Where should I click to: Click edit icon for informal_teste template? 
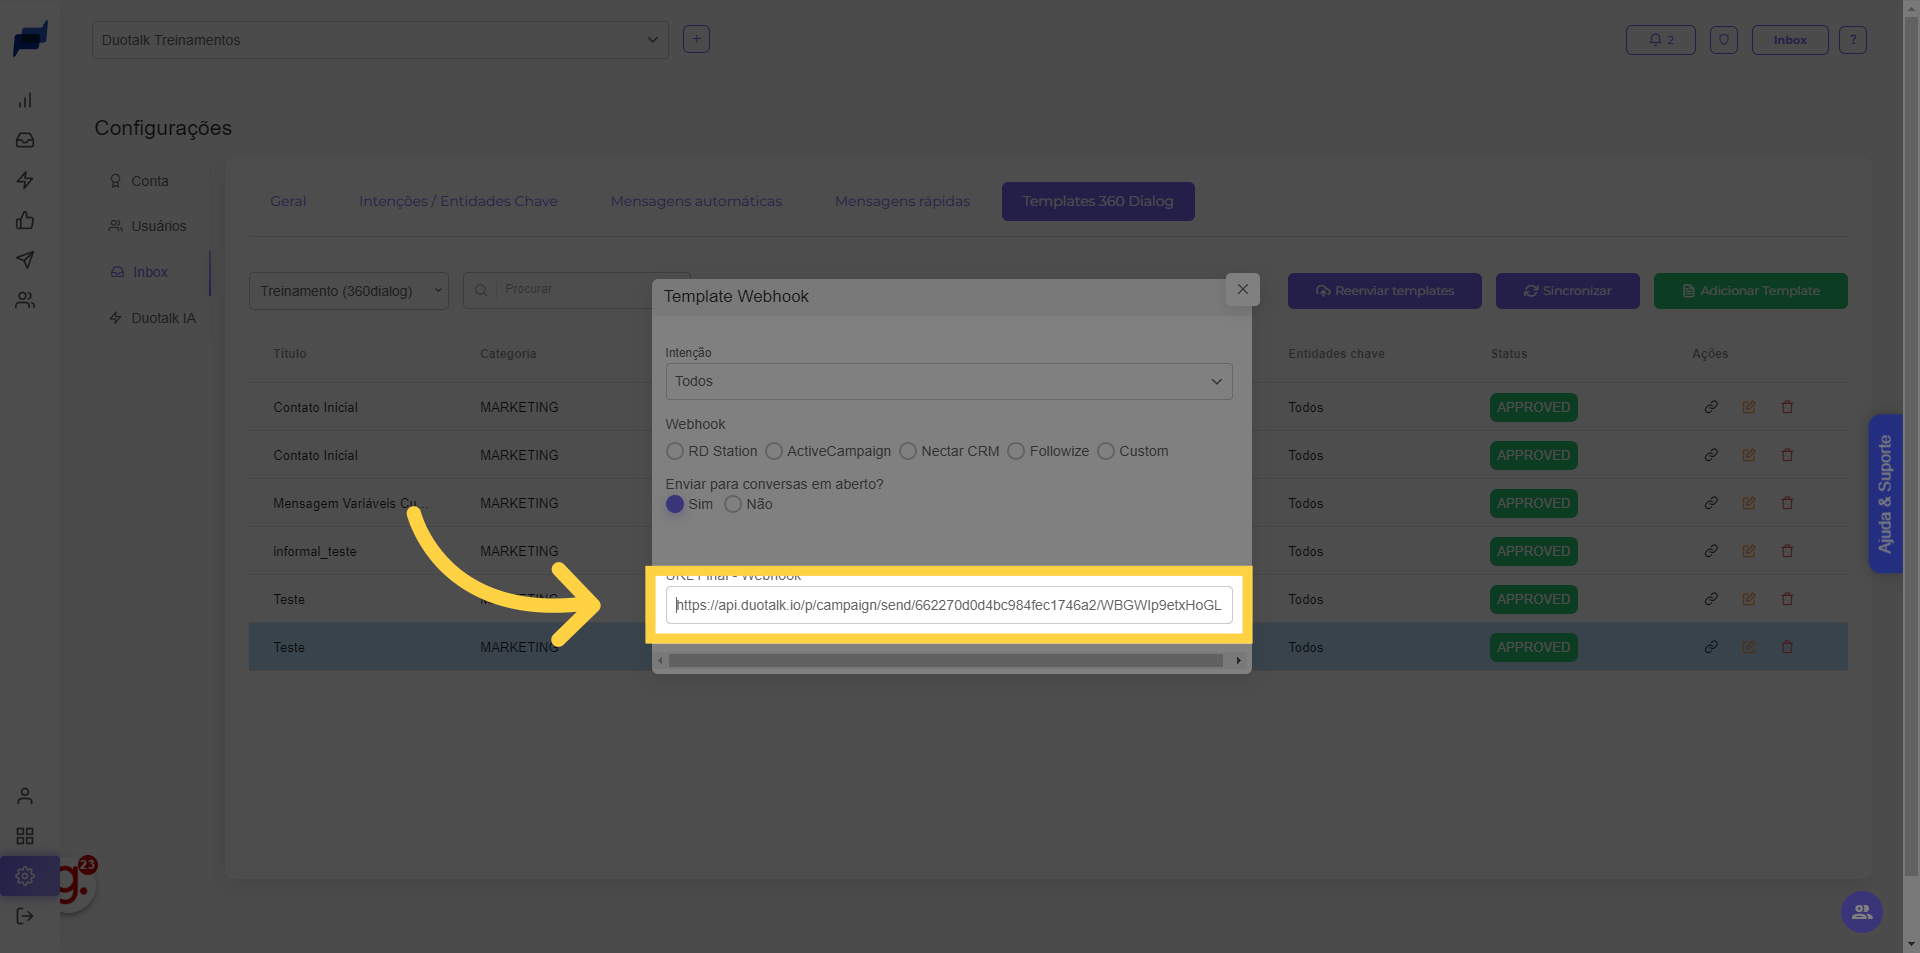1749,551
